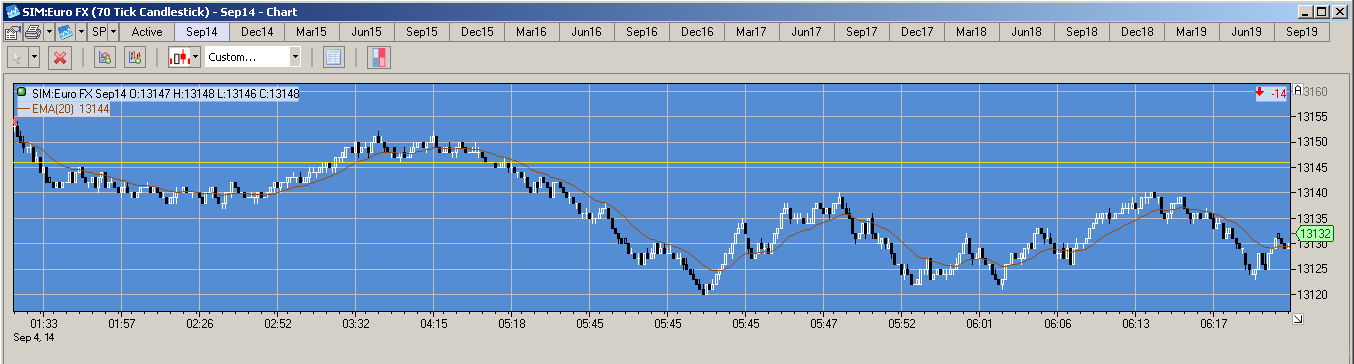Click the EMA(20) 13144 study label
The image size is (1354, 364).
pos(70,109)
